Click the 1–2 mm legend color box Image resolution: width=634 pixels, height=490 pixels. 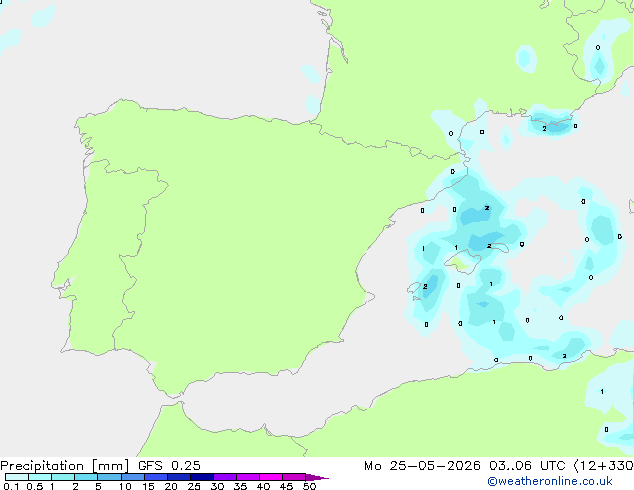click(63, 477)
